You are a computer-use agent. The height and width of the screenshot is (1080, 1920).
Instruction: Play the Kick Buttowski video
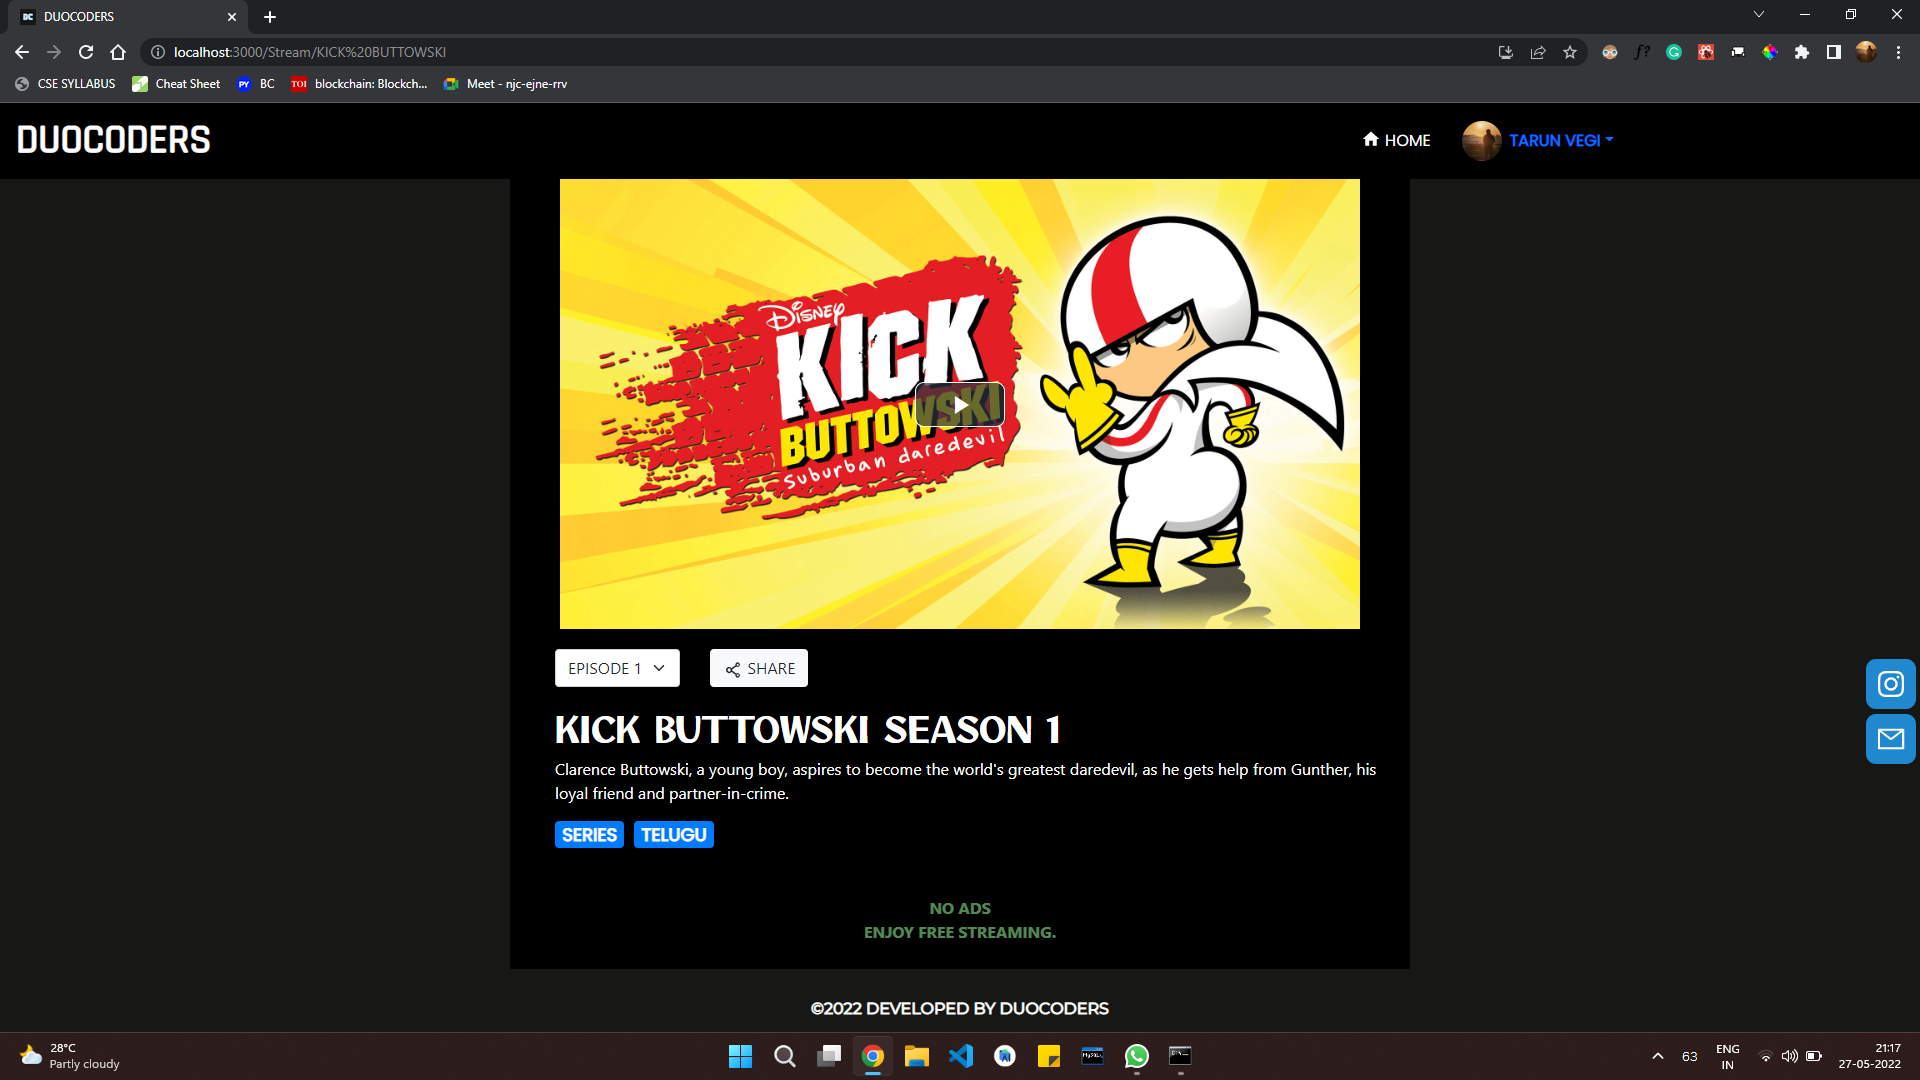point(959,405)
